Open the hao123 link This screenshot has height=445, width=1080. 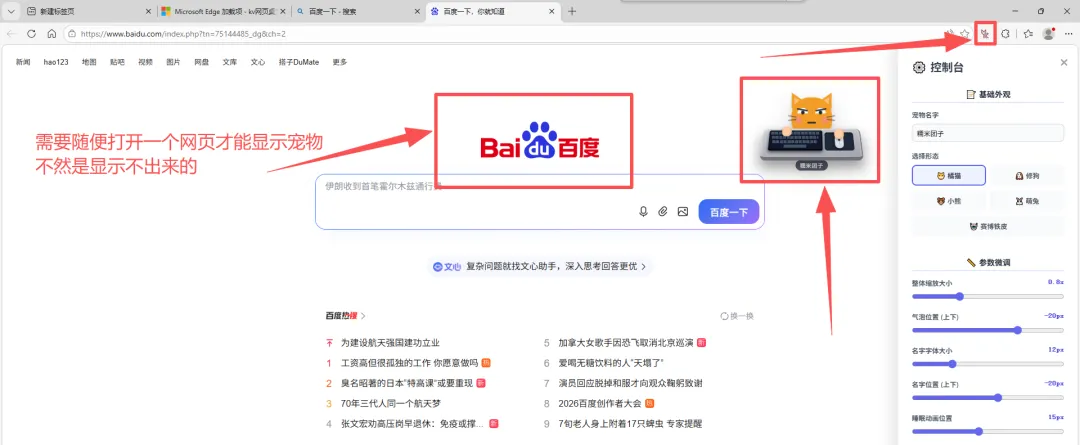pyautogui.click(x=56, y=62)
